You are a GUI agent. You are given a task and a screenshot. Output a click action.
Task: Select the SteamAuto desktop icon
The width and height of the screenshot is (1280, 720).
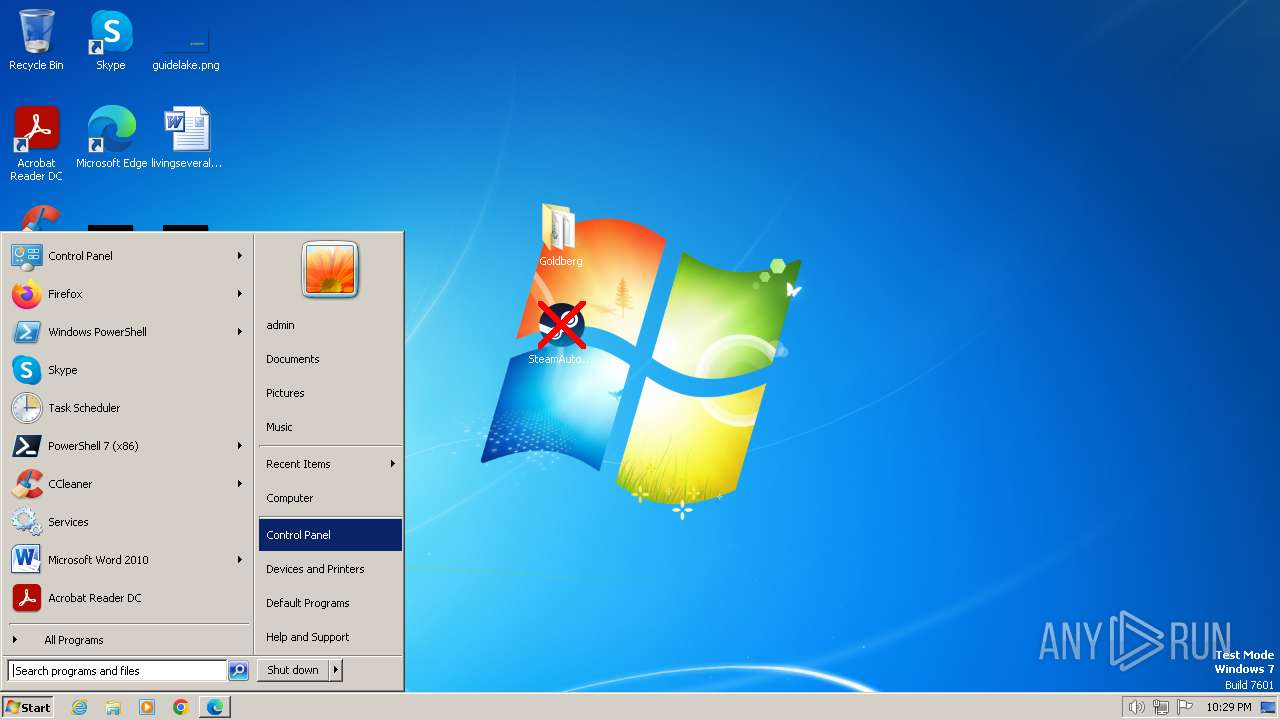[560, 334]
